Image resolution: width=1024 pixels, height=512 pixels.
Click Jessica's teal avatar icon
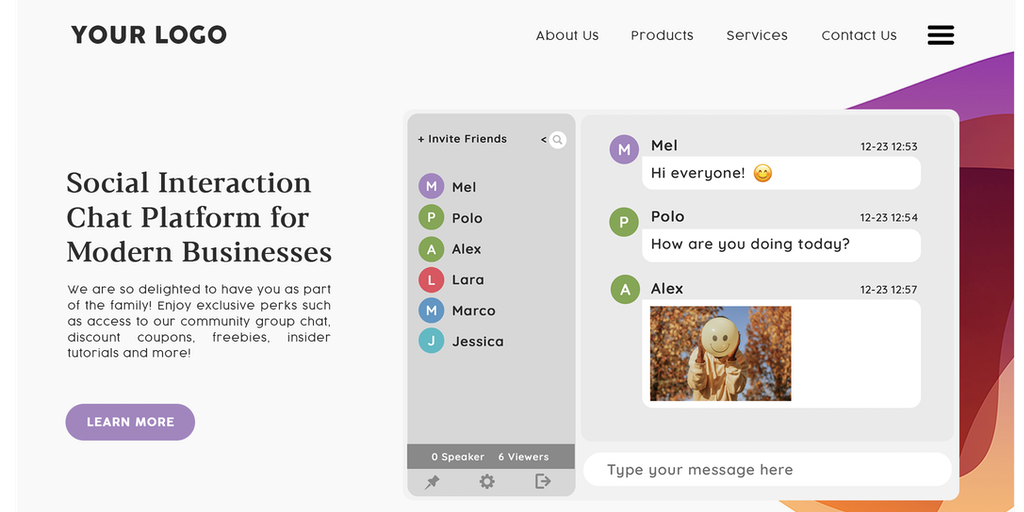point(431,341)
